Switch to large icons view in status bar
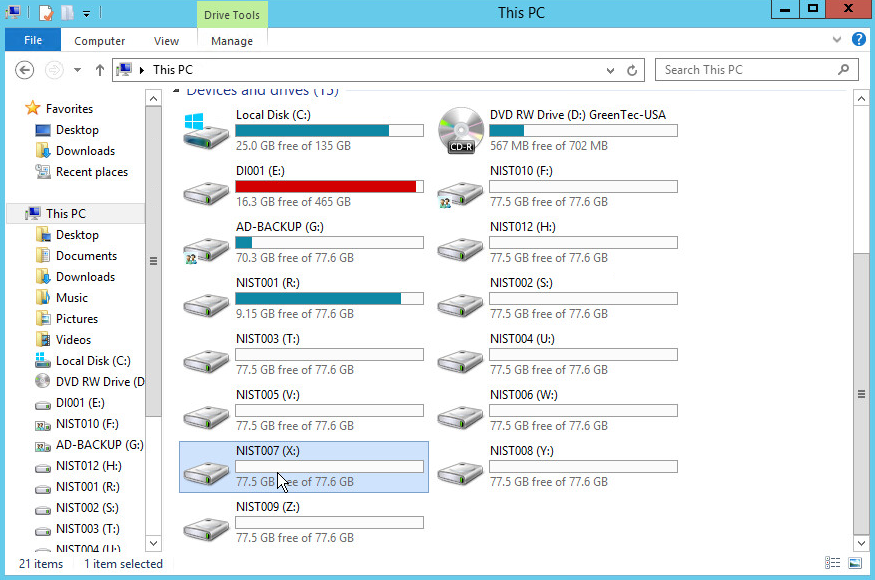 click(855, 564)
